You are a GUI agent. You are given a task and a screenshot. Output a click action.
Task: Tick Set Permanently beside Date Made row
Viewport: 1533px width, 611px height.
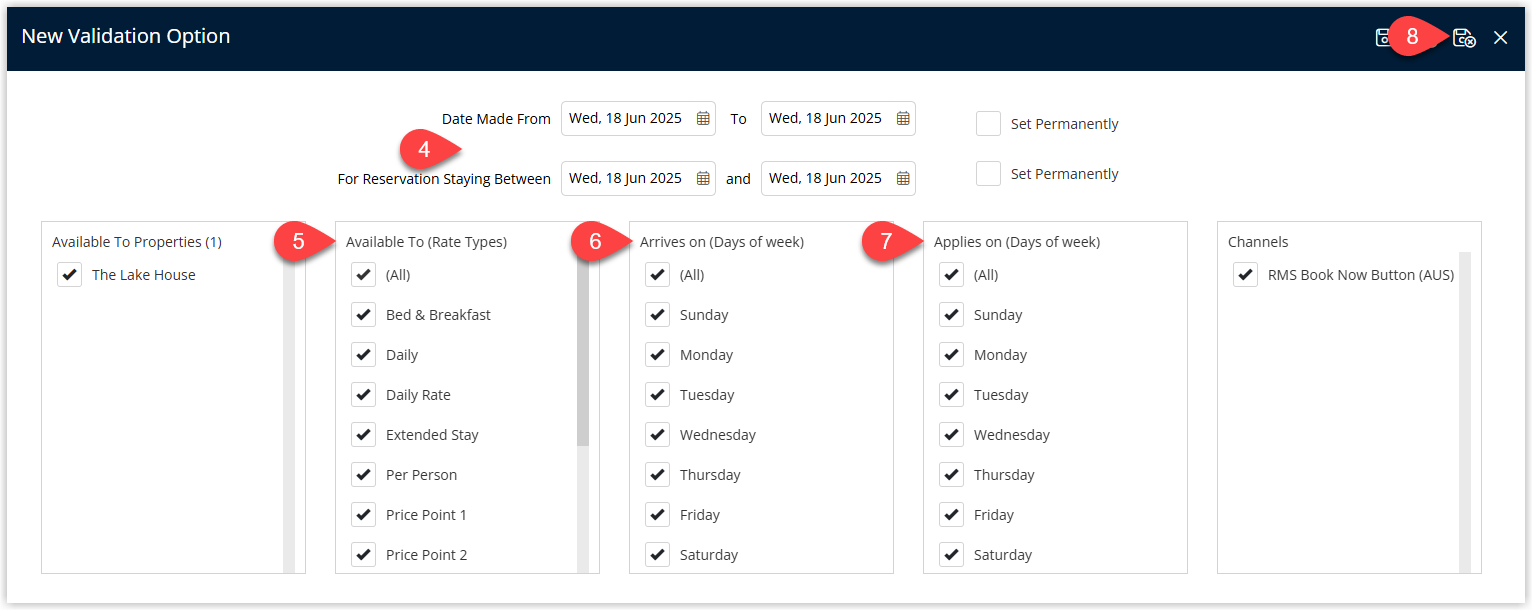(x=988, y=123)
